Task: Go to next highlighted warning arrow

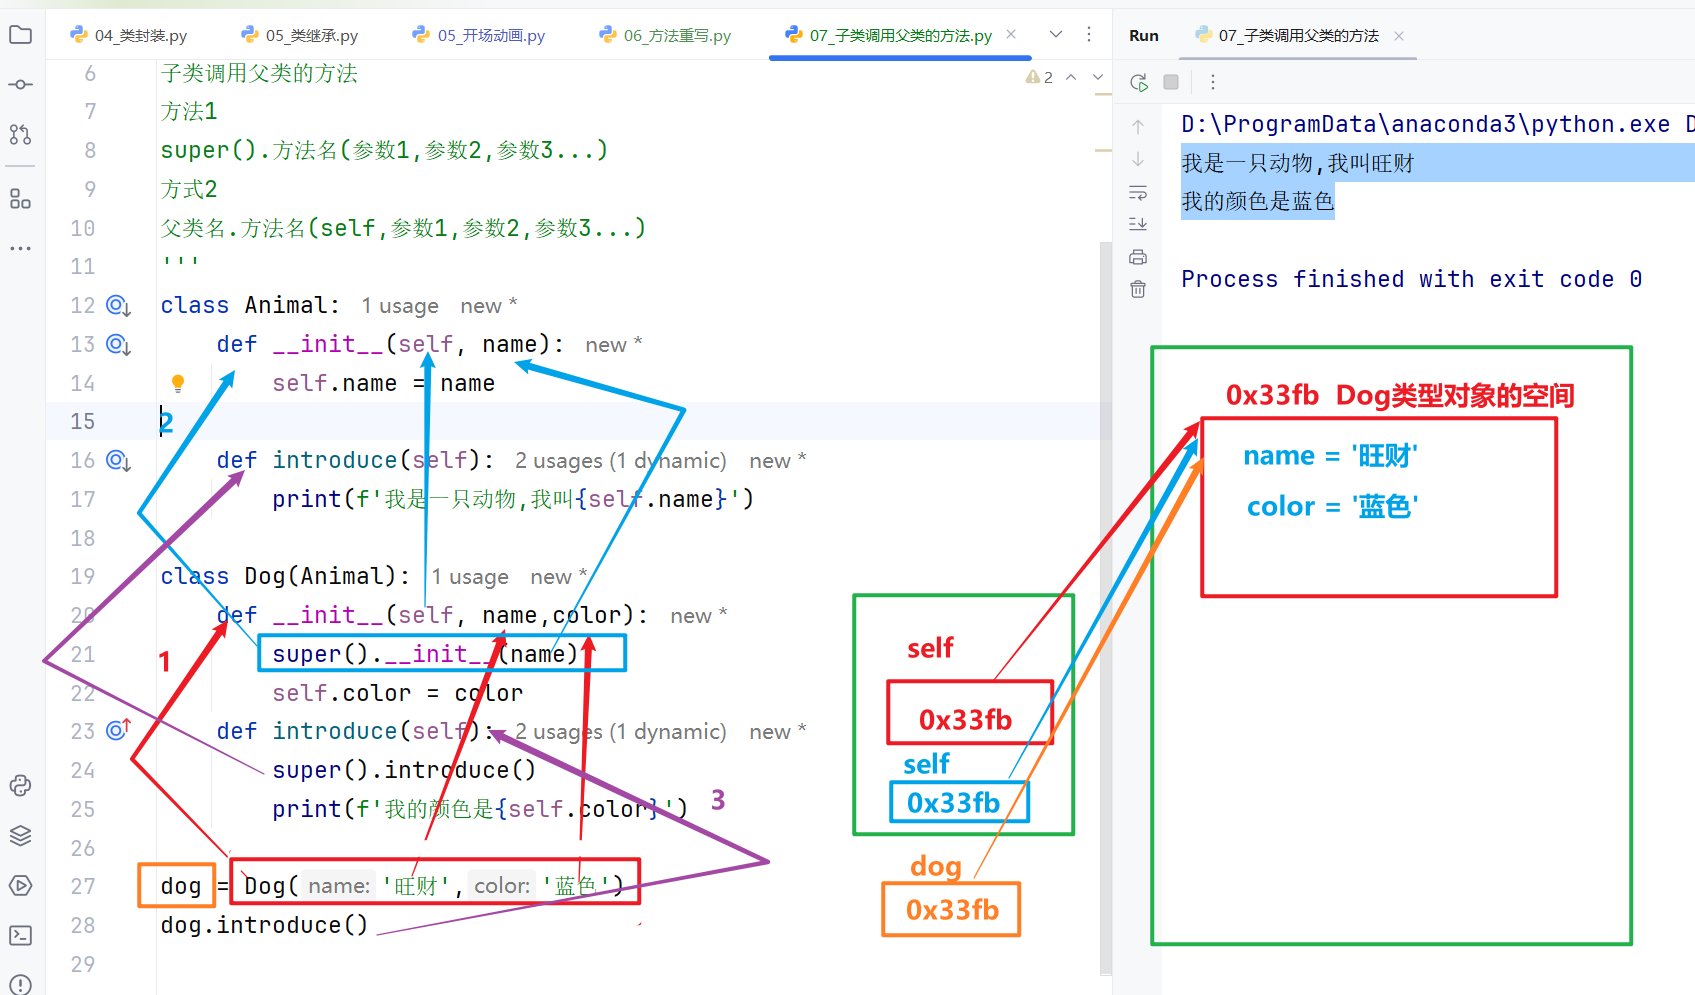Action: click(x=1098, y=77)
